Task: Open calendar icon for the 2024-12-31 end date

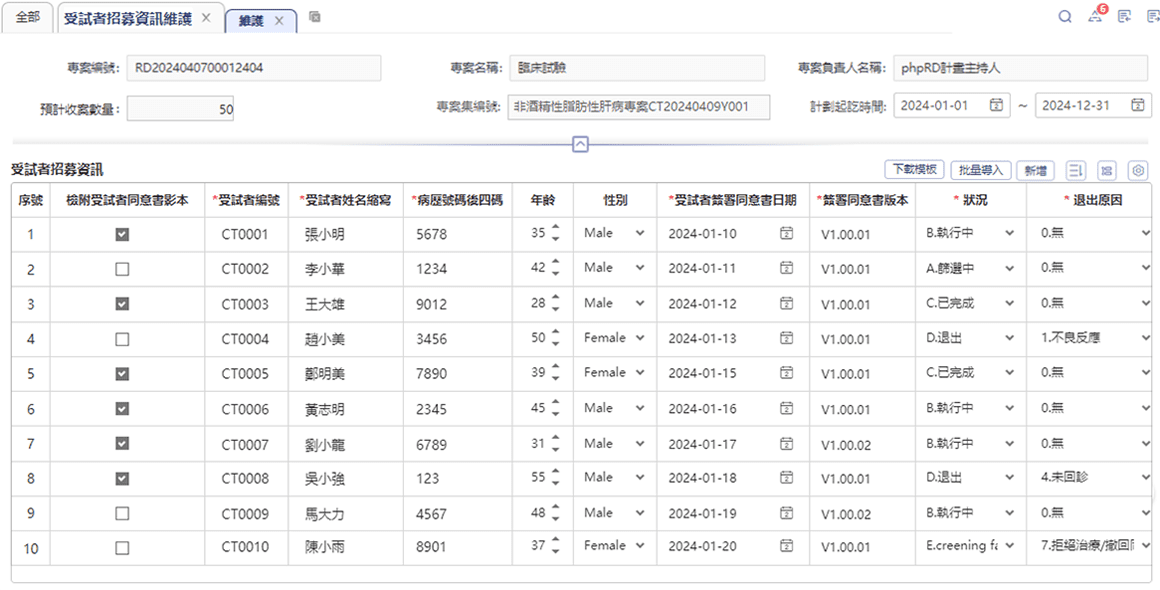Action: pyautogui.click(x=1137, y=106)
